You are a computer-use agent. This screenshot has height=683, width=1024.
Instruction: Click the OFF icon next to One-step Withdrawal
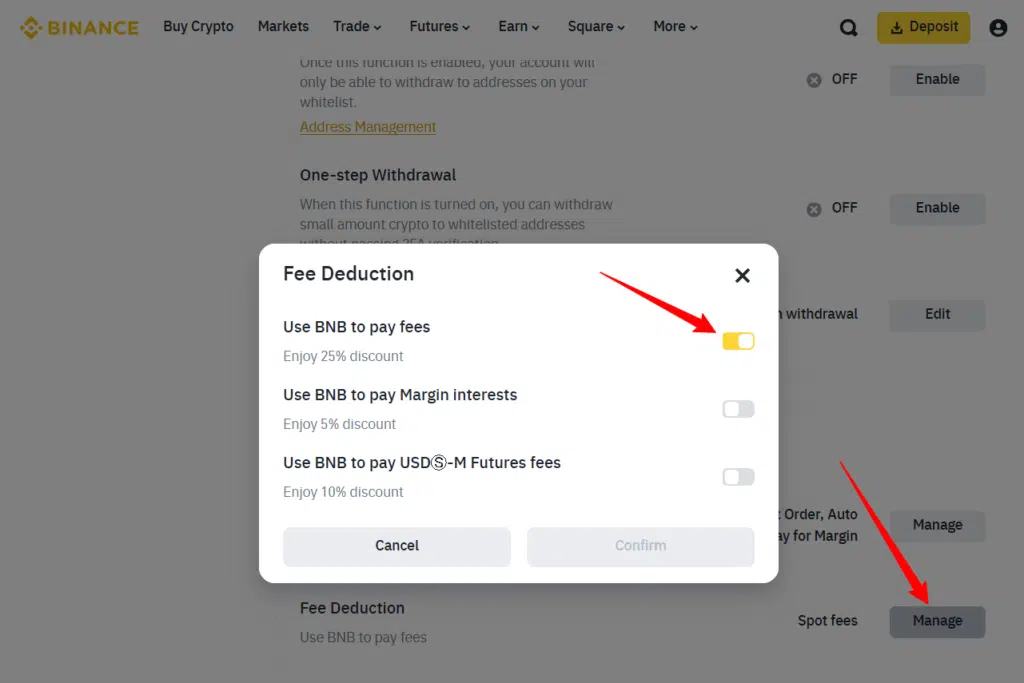[x=813, y=208]
